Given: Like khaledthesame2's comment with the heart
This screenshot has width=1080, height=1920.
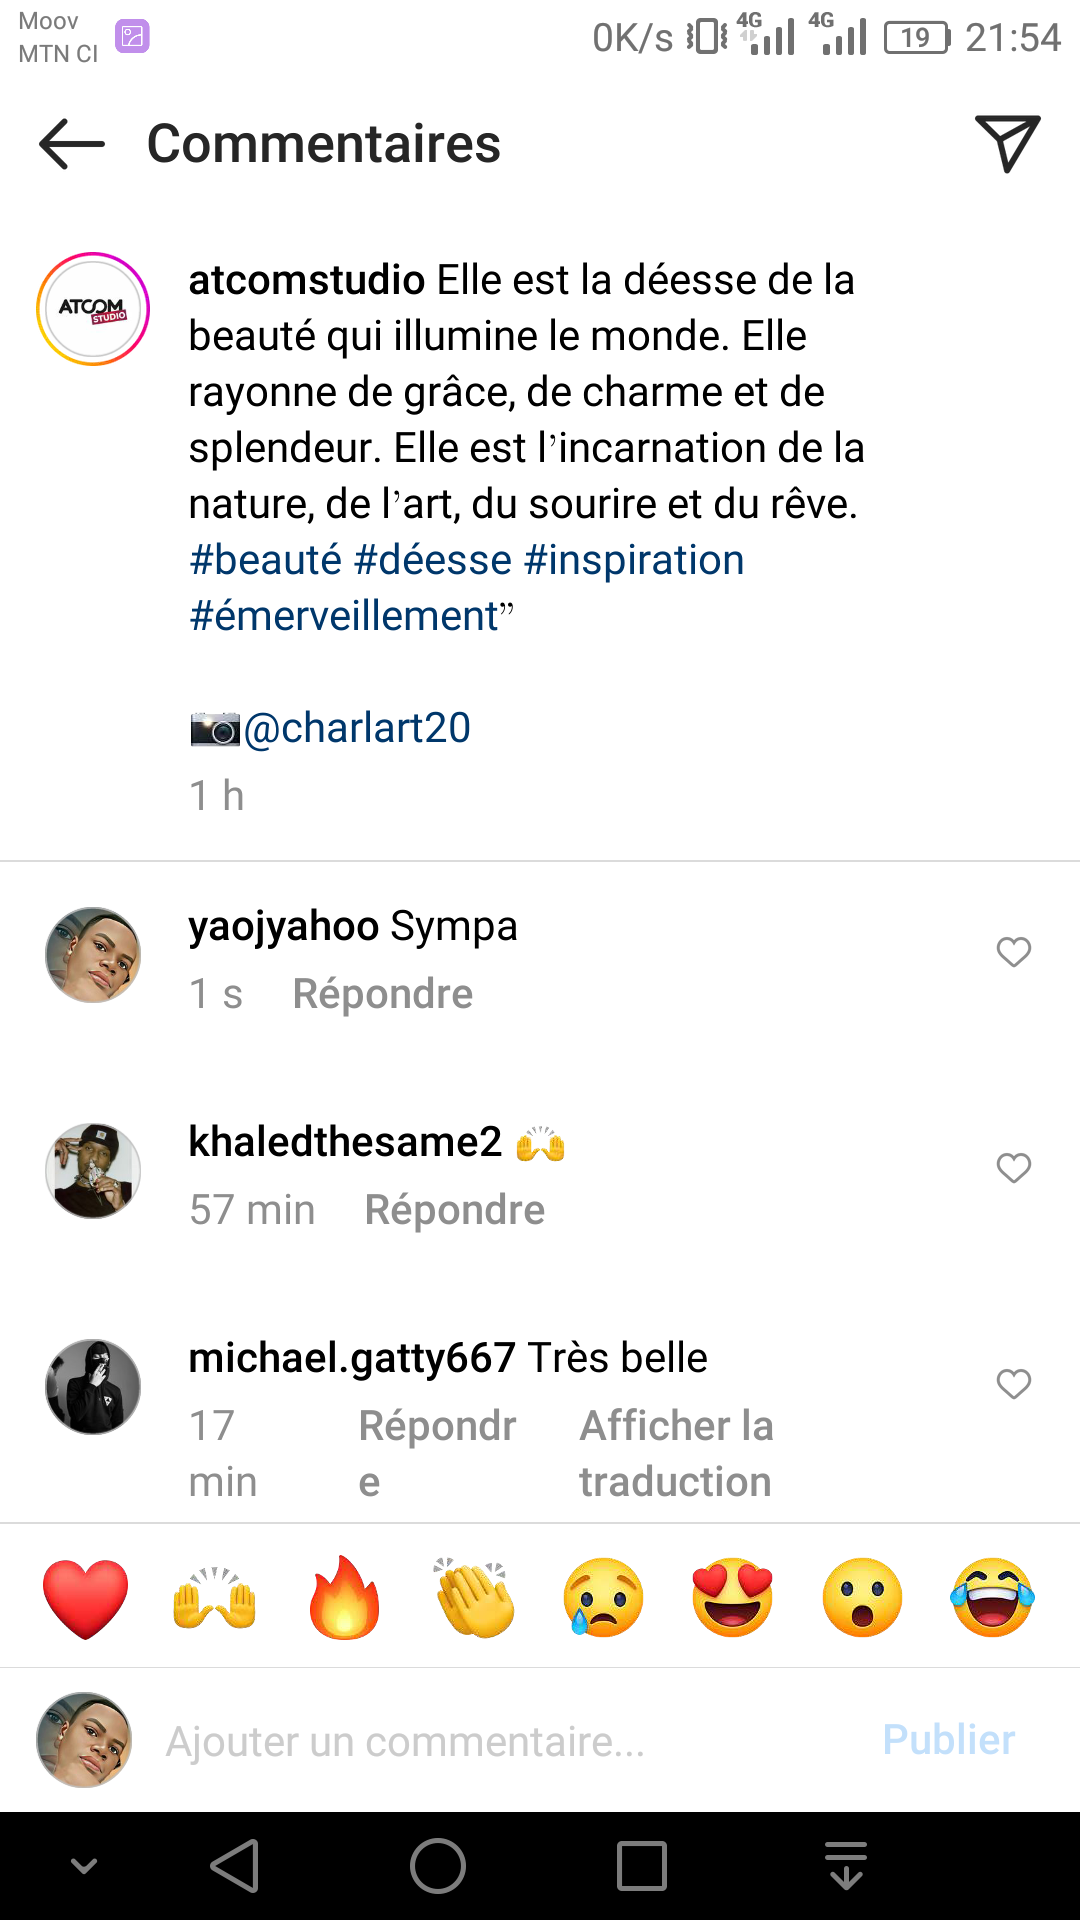Looking at the screenshot, I should 1013,1168.
